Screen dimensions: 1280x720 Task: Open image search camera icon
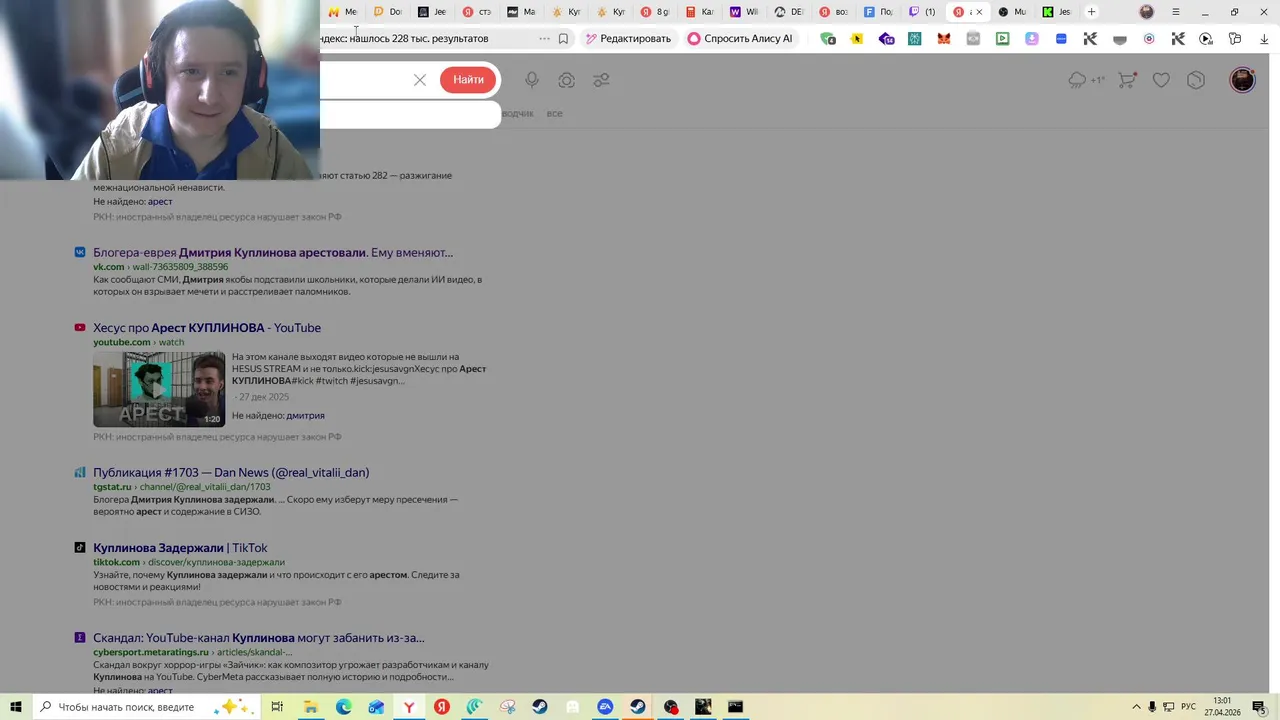566,80
